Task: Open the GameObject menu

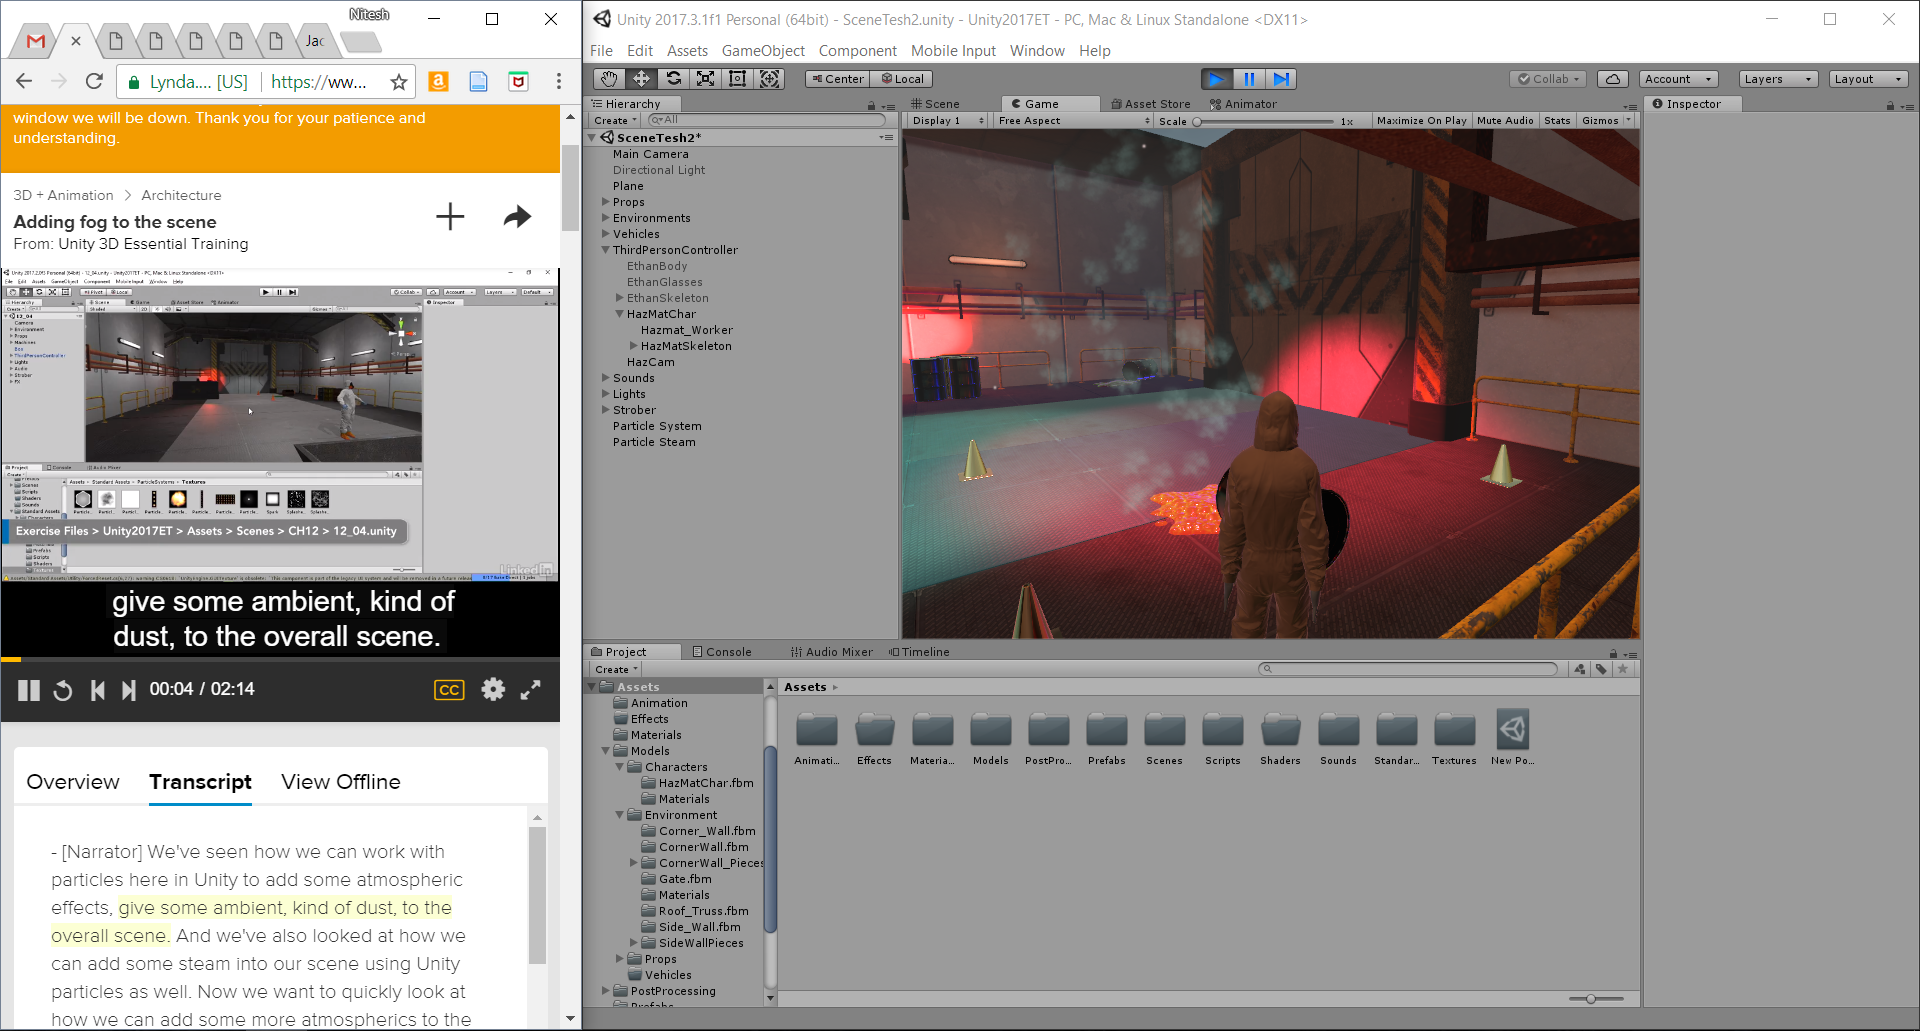Action: tap(763, 51)
